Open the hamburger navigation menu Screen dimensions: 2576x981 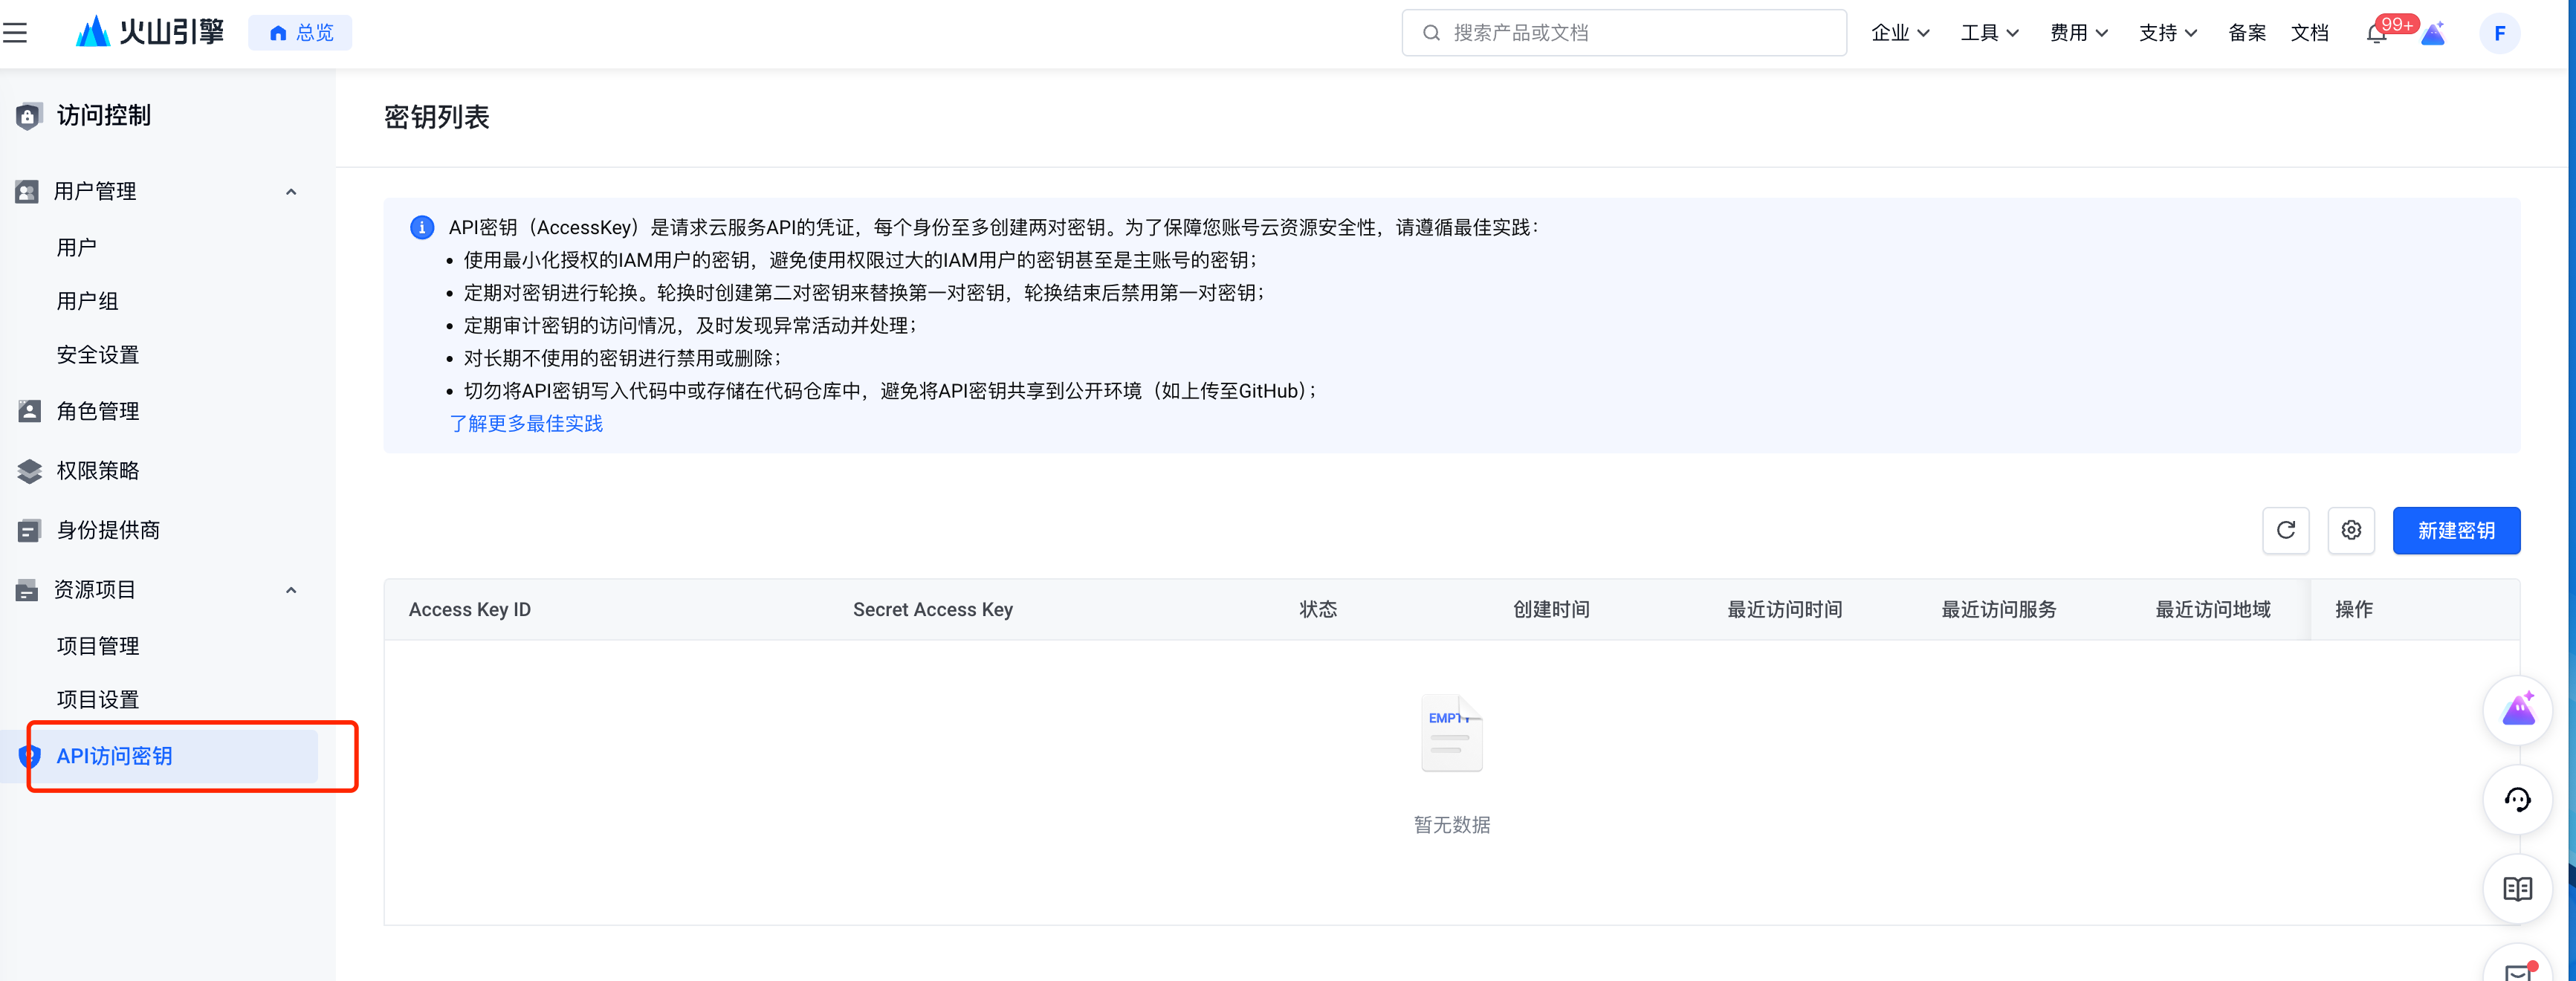(15, 33)
